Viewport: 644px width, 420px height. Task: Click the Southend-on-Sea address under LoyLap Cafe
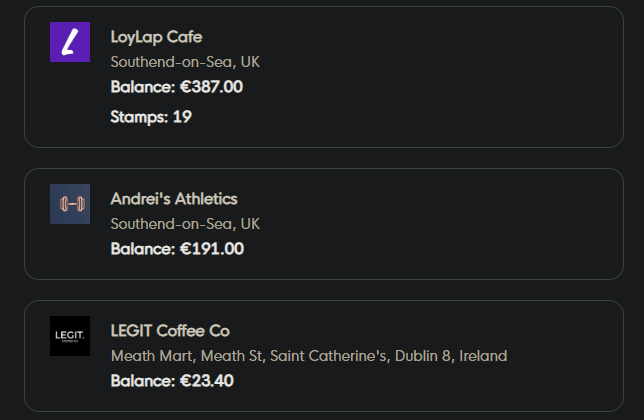(185, 62)
